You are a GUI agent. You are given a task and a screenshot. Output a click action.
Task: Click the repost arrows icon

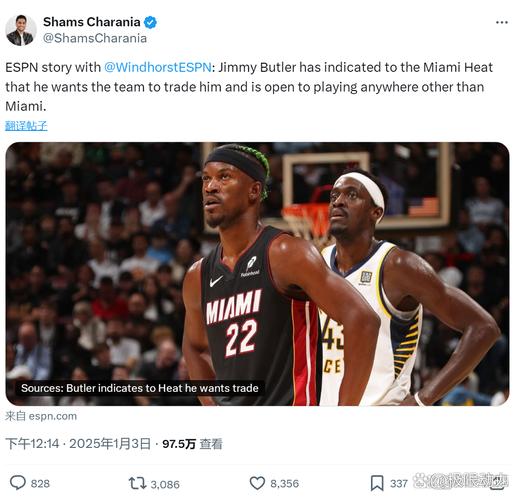tap(137, 483)
